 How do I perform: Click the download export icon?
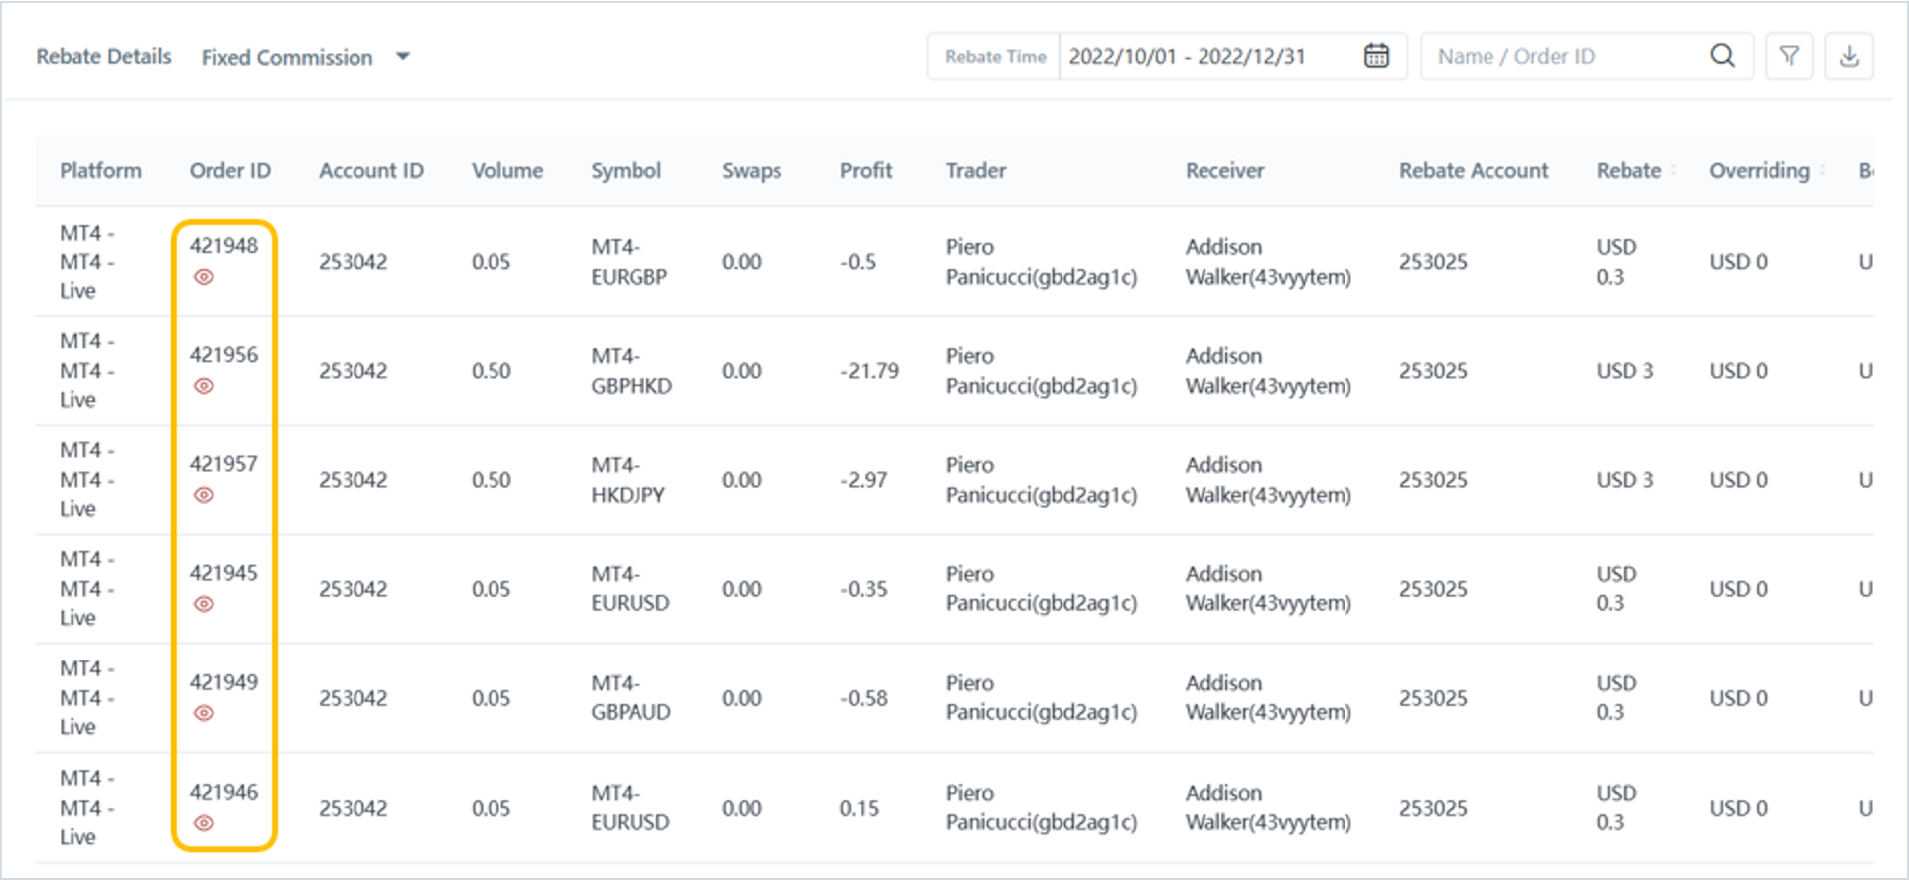point(1849,56)
